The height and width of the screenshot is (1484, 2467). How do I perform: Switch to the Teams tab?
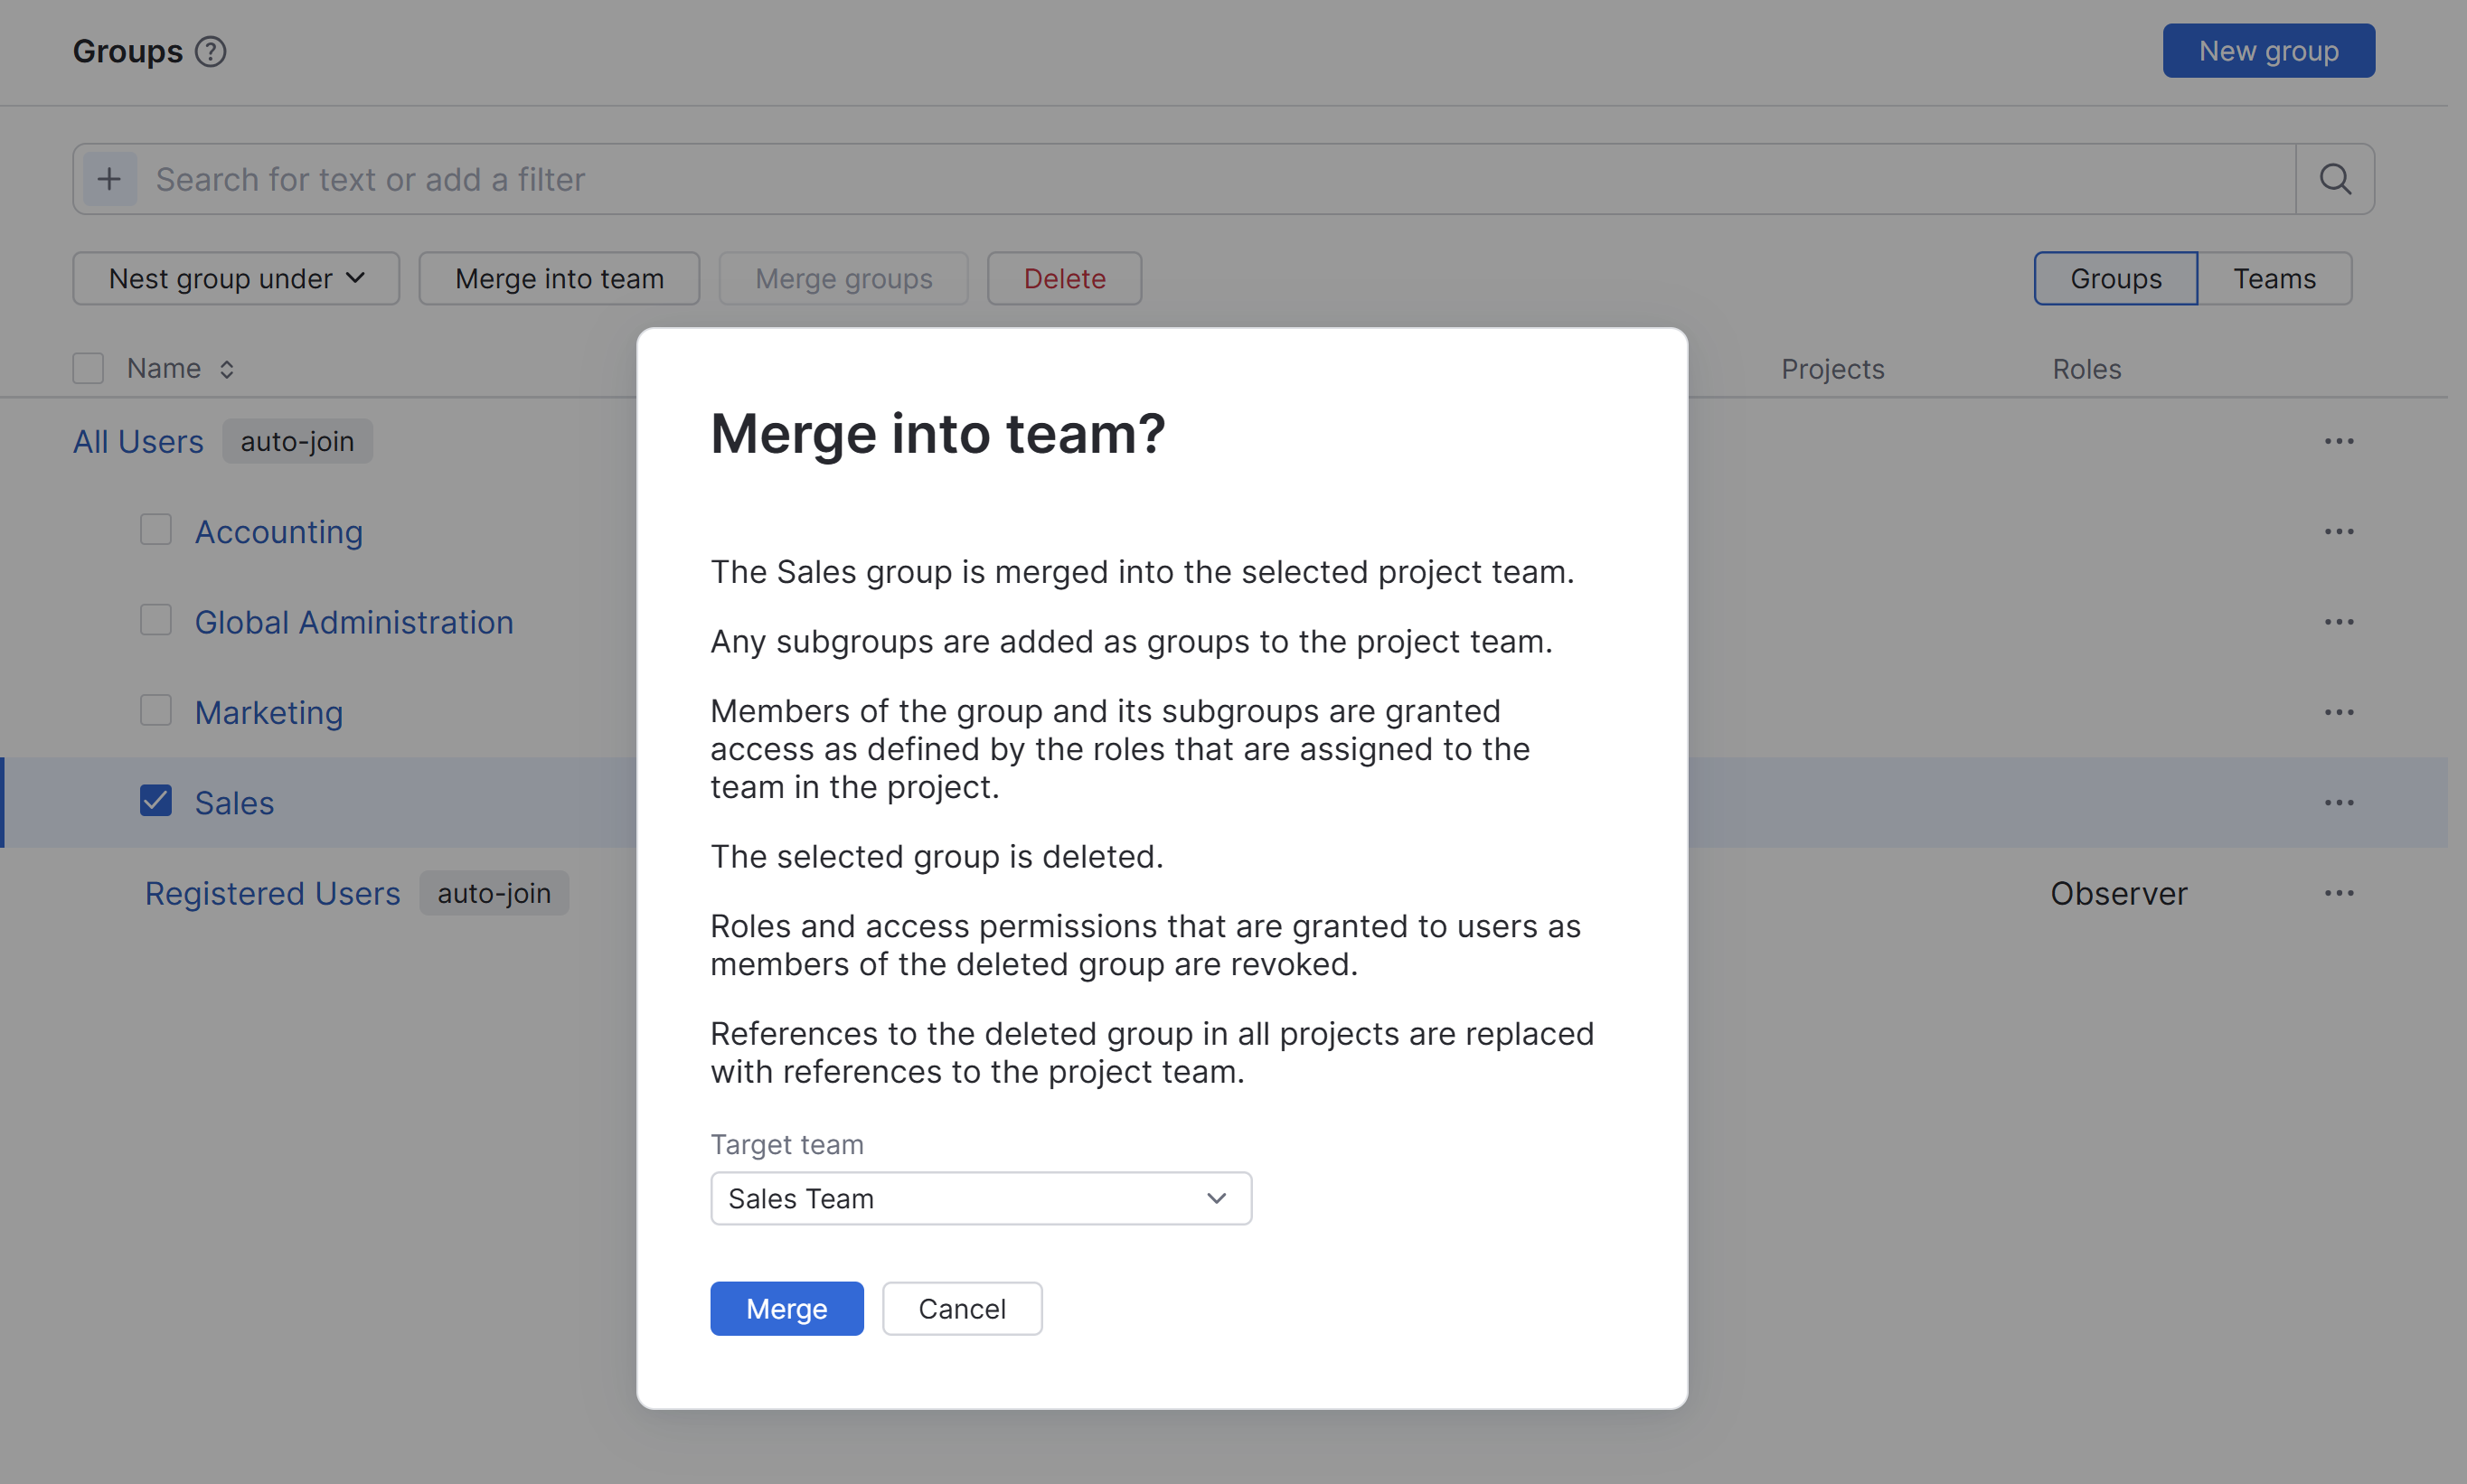2274,278
